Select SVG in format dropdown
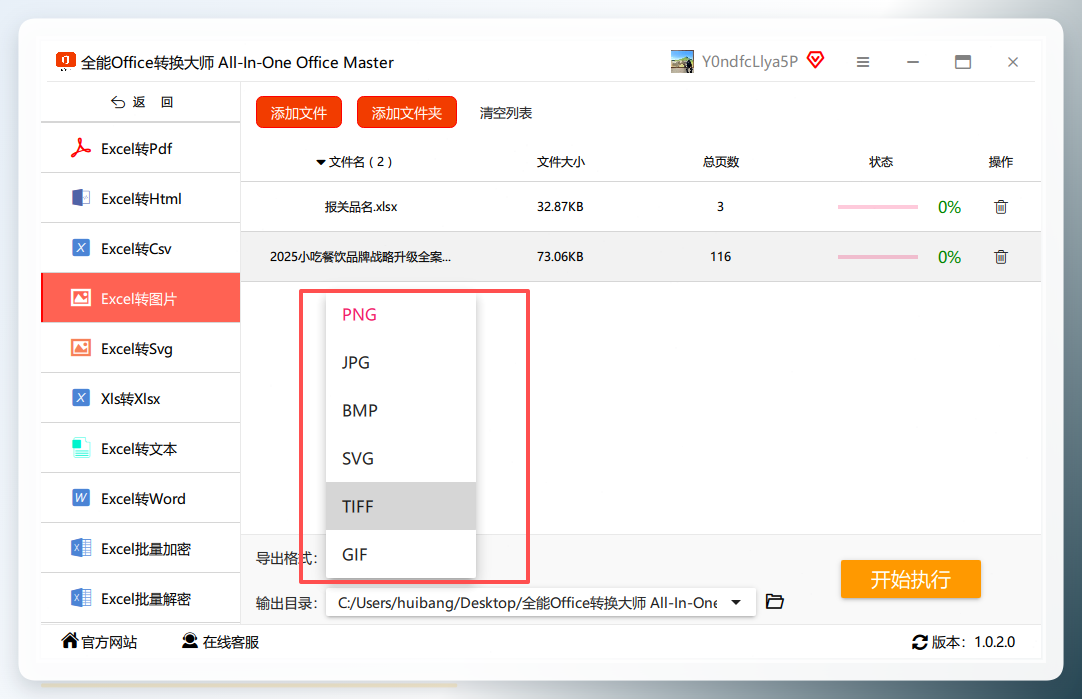Image resolution: width=1082 pixels, height=699 pixels. pyautogui.click(x=400, y=458)
